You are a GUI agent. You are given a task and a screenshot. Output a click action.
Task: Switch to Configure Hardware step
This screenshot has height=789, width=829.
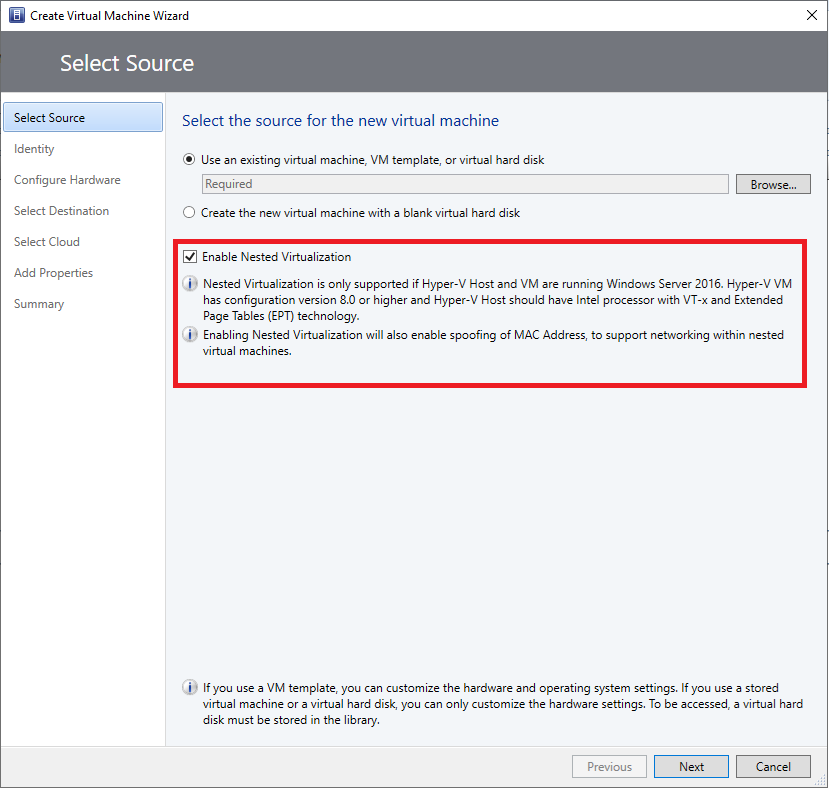(x=67, y=180)
